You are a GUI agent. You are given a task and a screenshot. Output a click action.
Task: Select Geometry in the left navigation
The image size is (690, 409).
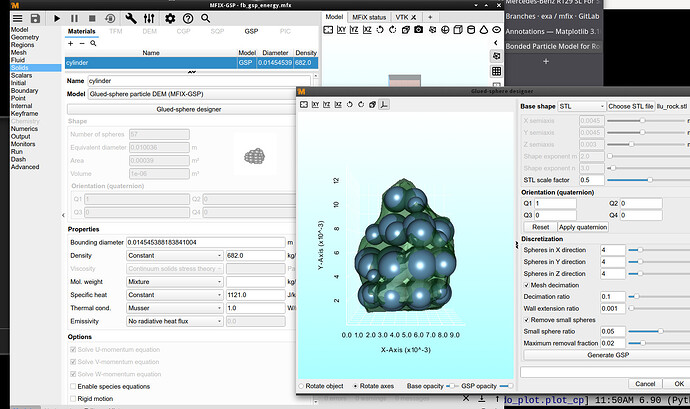25,39
